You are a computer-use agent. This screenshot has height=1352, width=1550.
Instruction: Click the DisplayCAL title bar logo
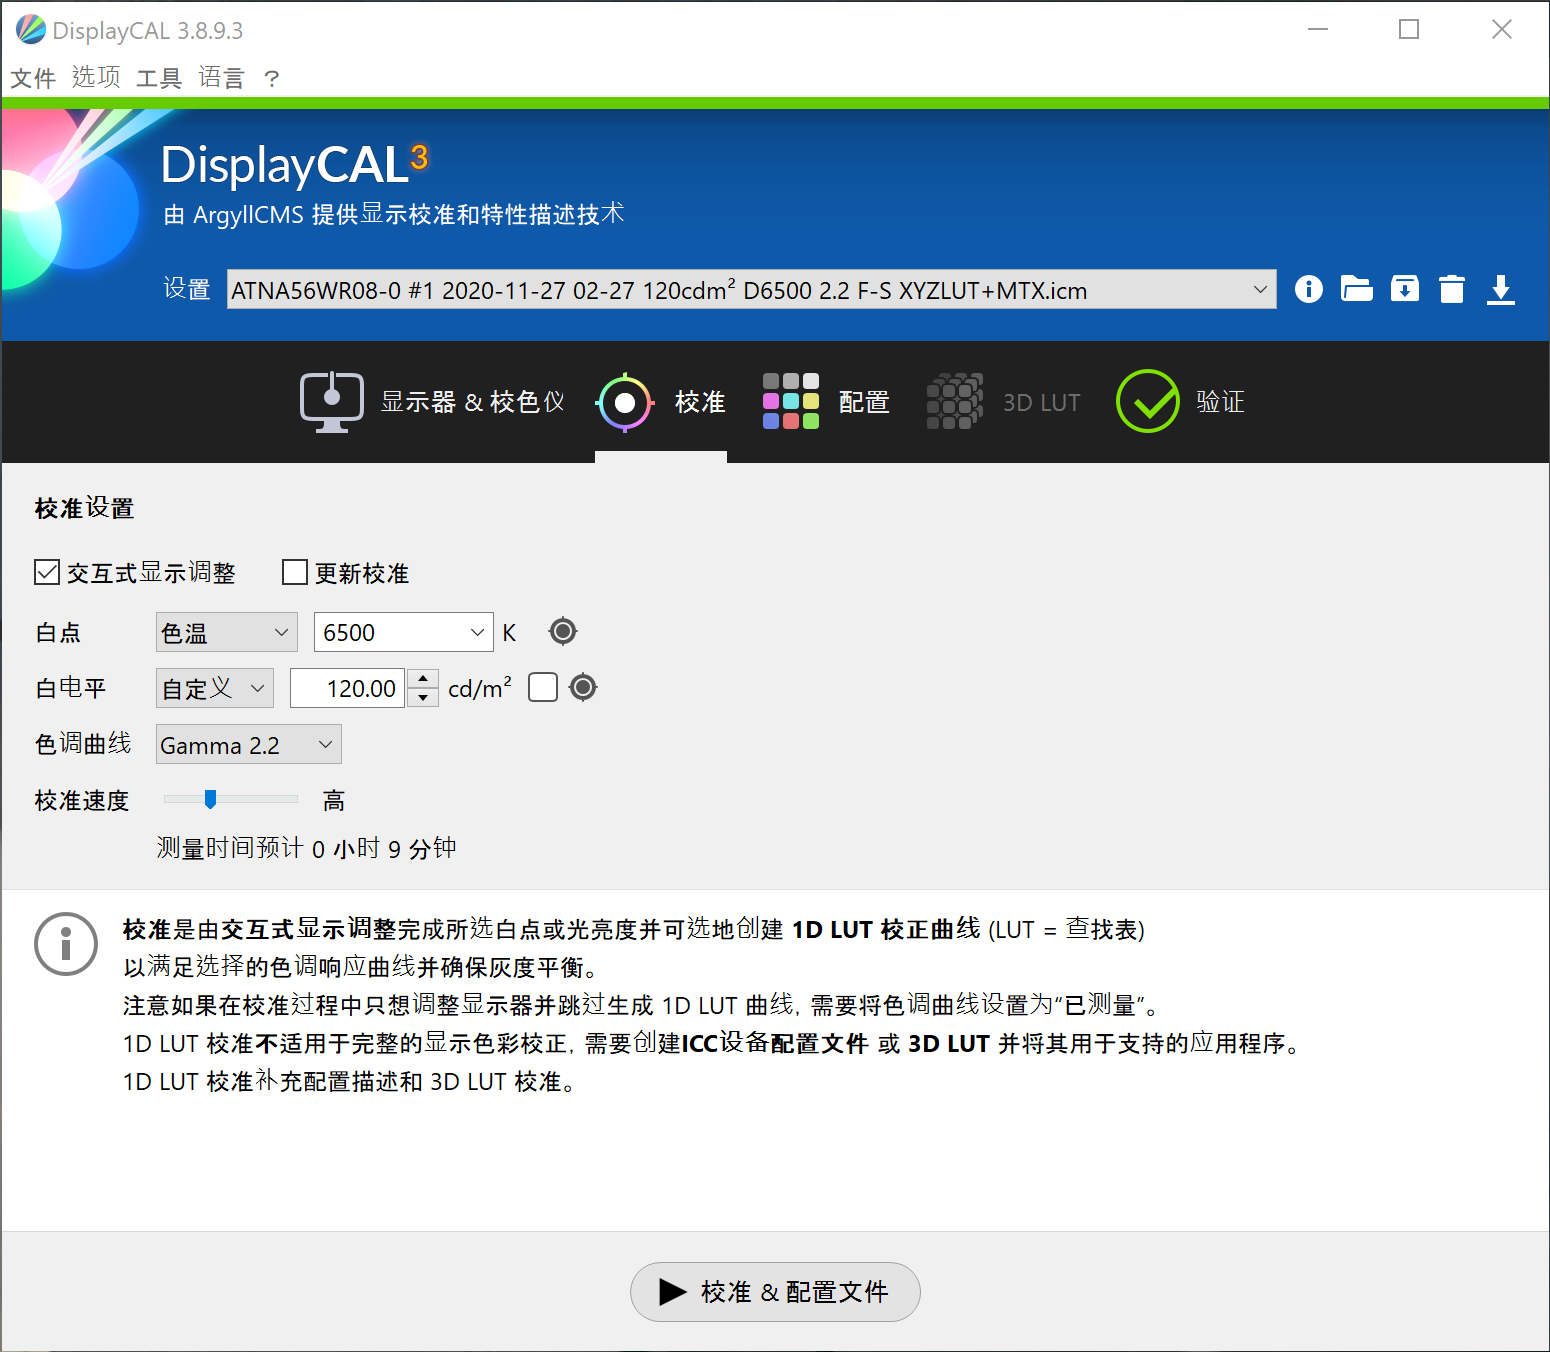coord(30,29)
